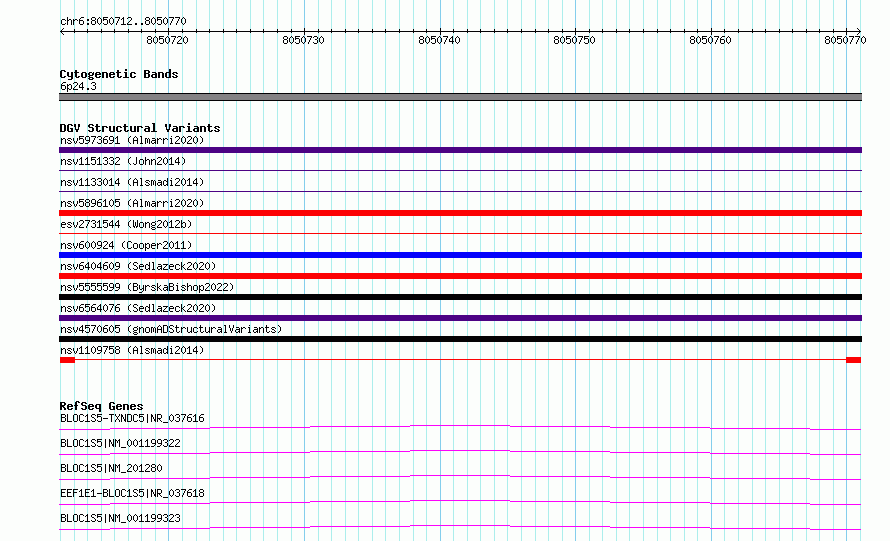Click ruler tick label 8050750

point(574,40)
